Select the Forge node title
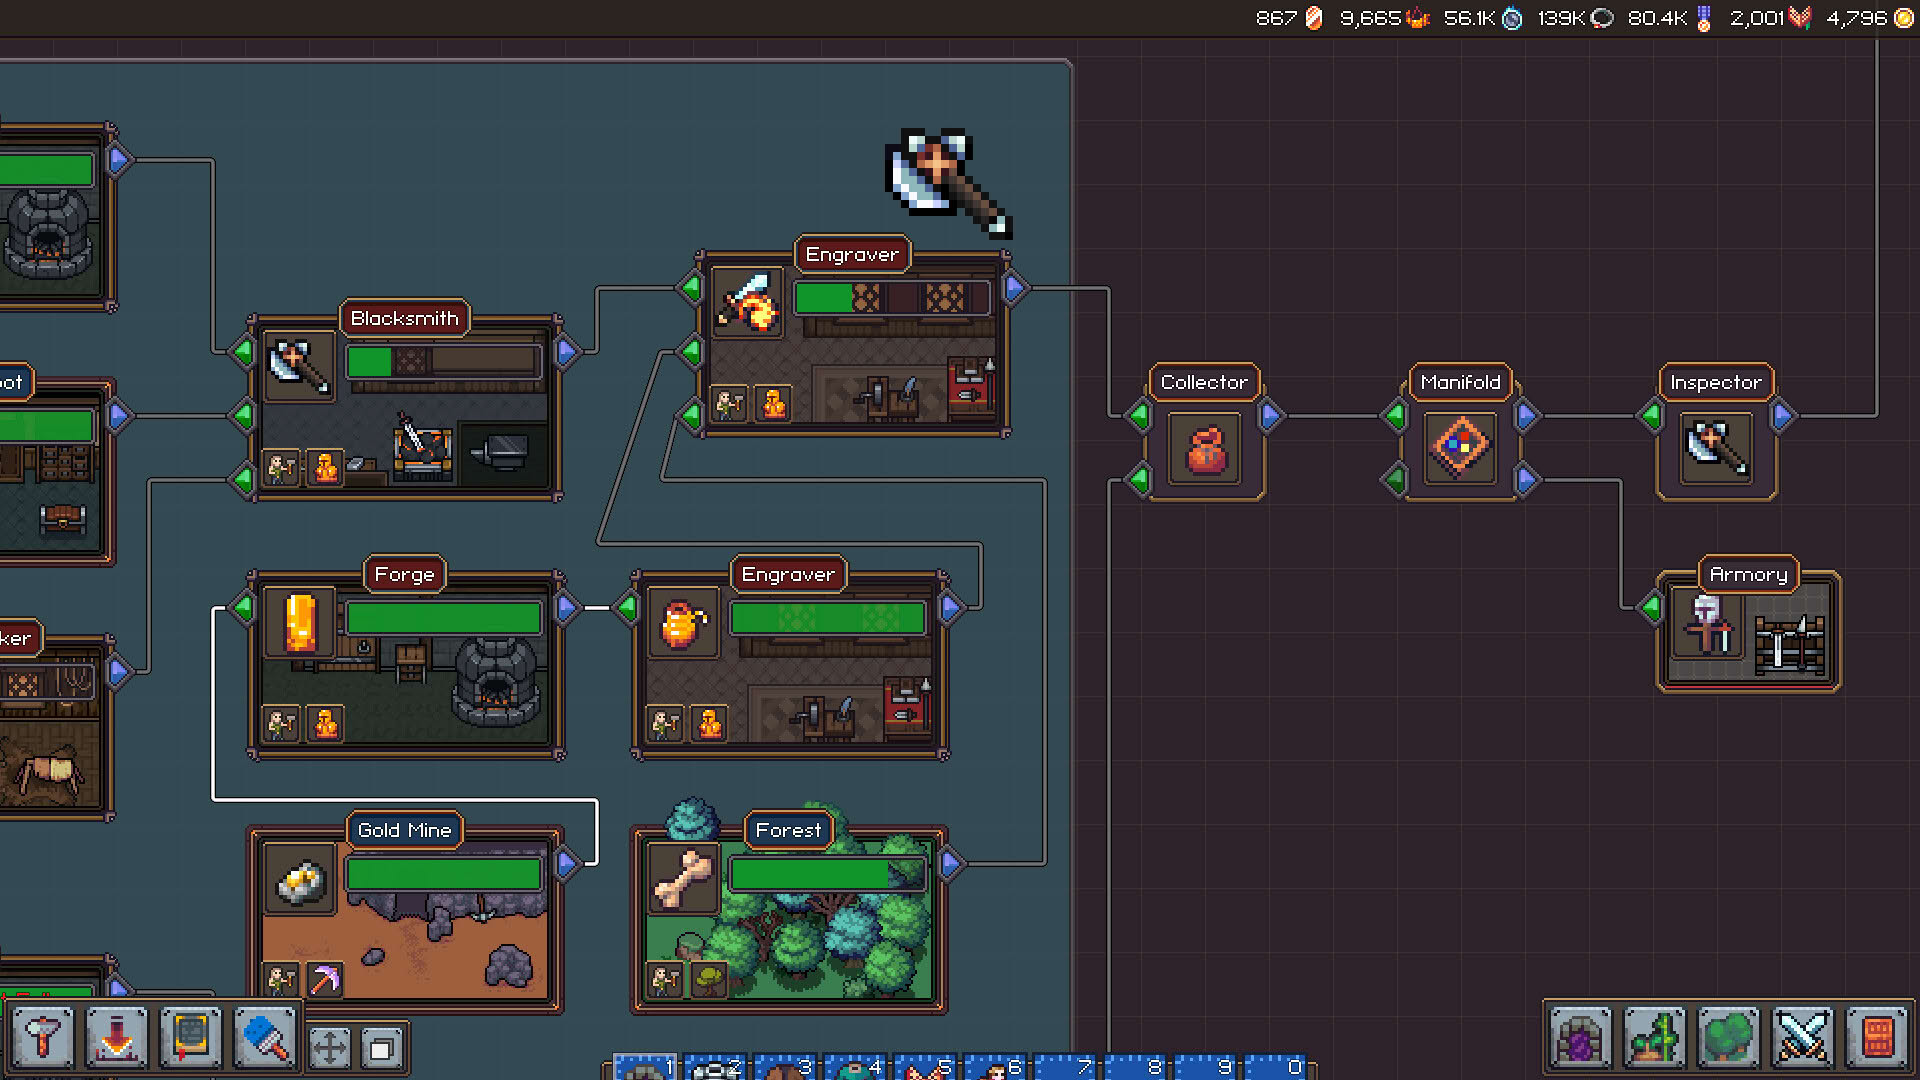The height and width of the screenshot is (1080, 1920). tap(404, 574)
